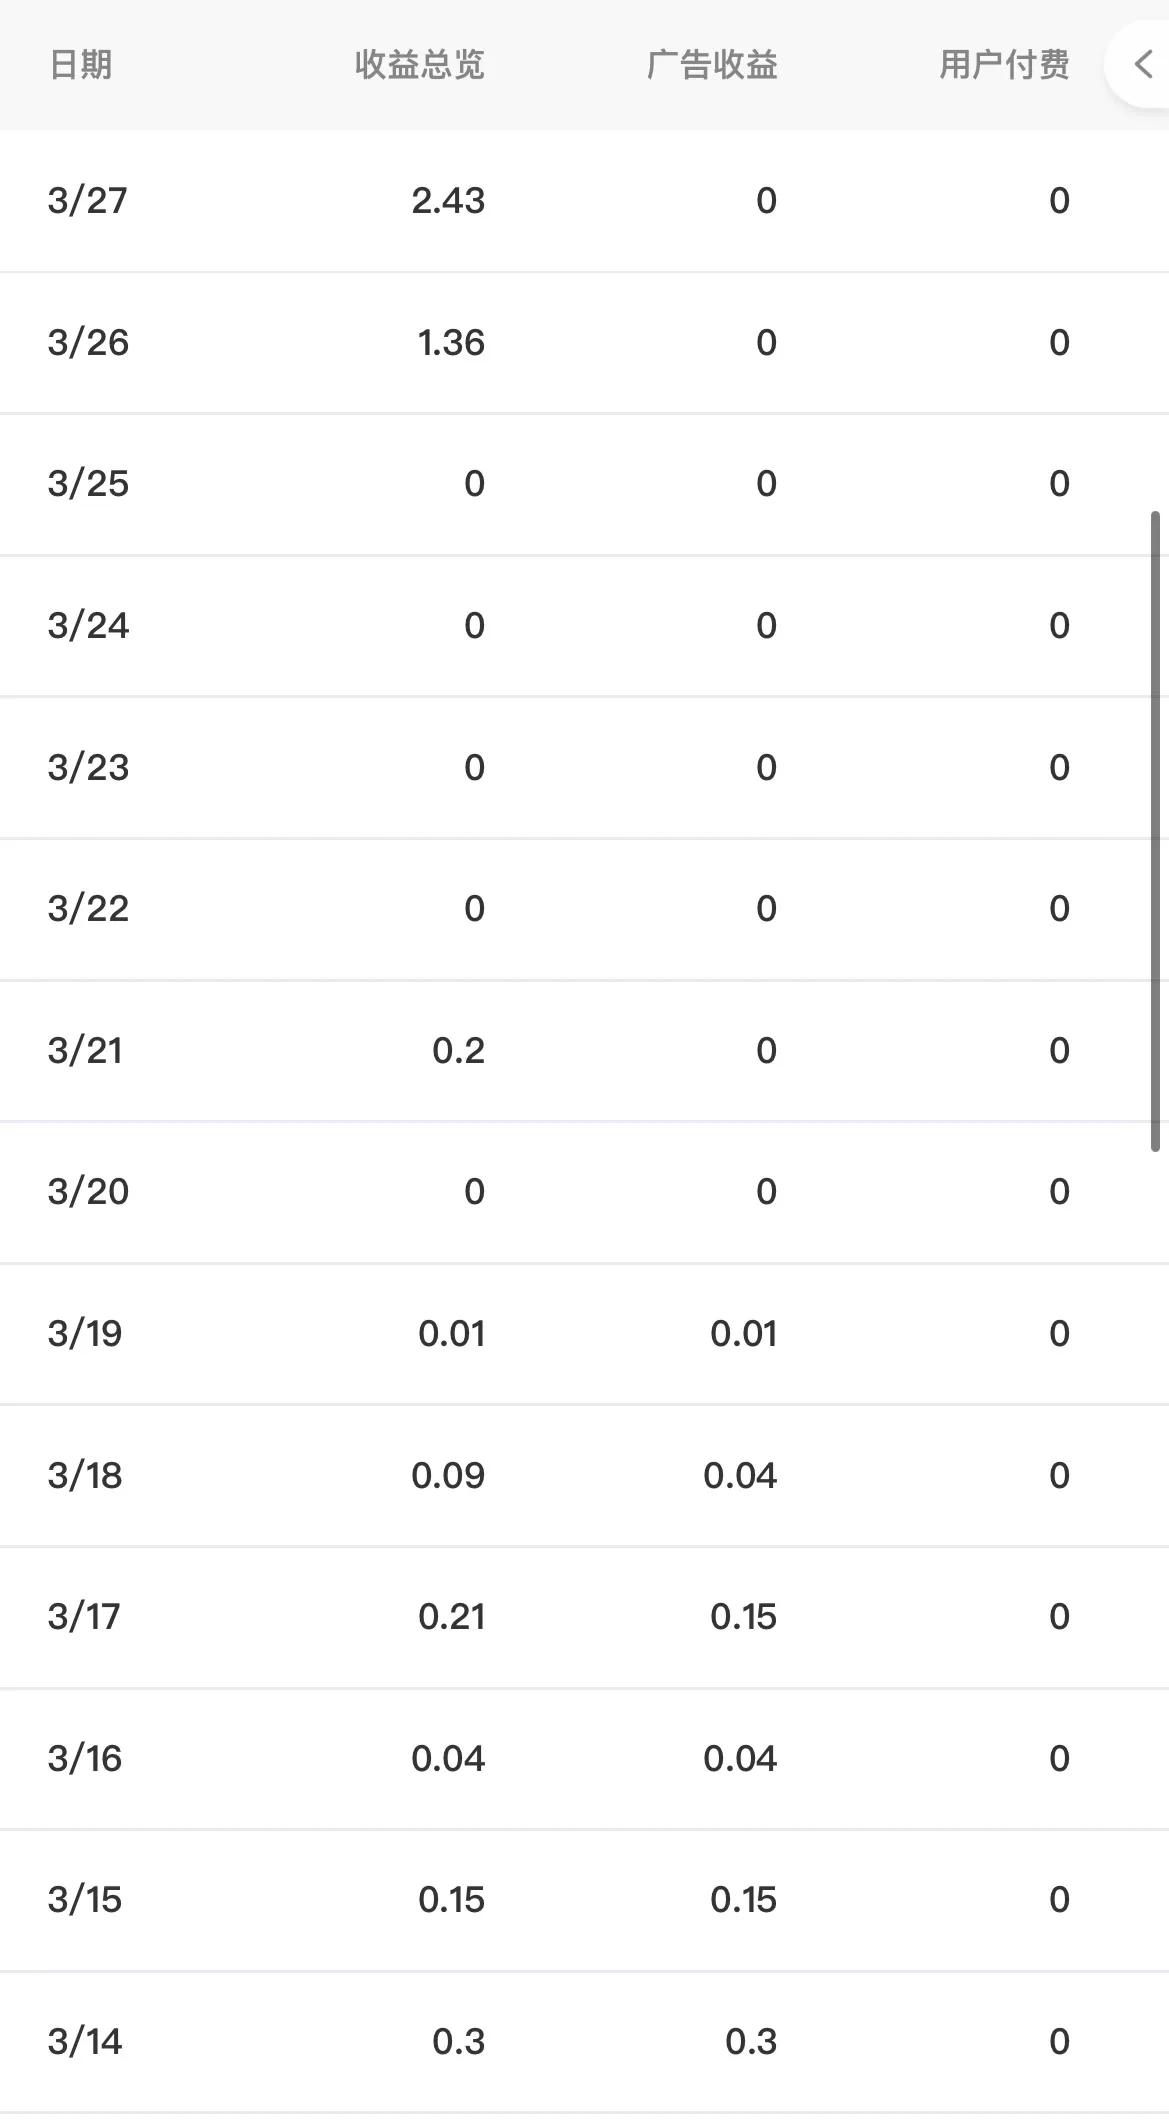1169x2123 pixels.
Task: Select the 收益总览 column header
Action: tap(419, 65)
